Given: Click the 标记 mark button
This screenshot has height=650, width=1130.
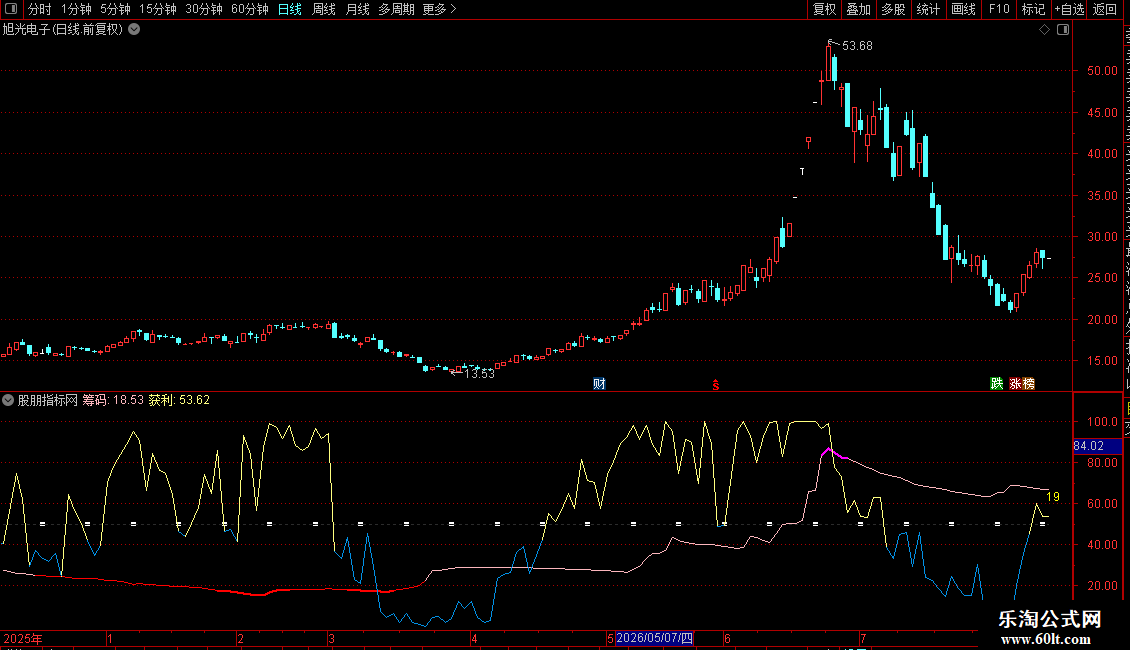Looking at the screenshot, I should coord(1033,9).
